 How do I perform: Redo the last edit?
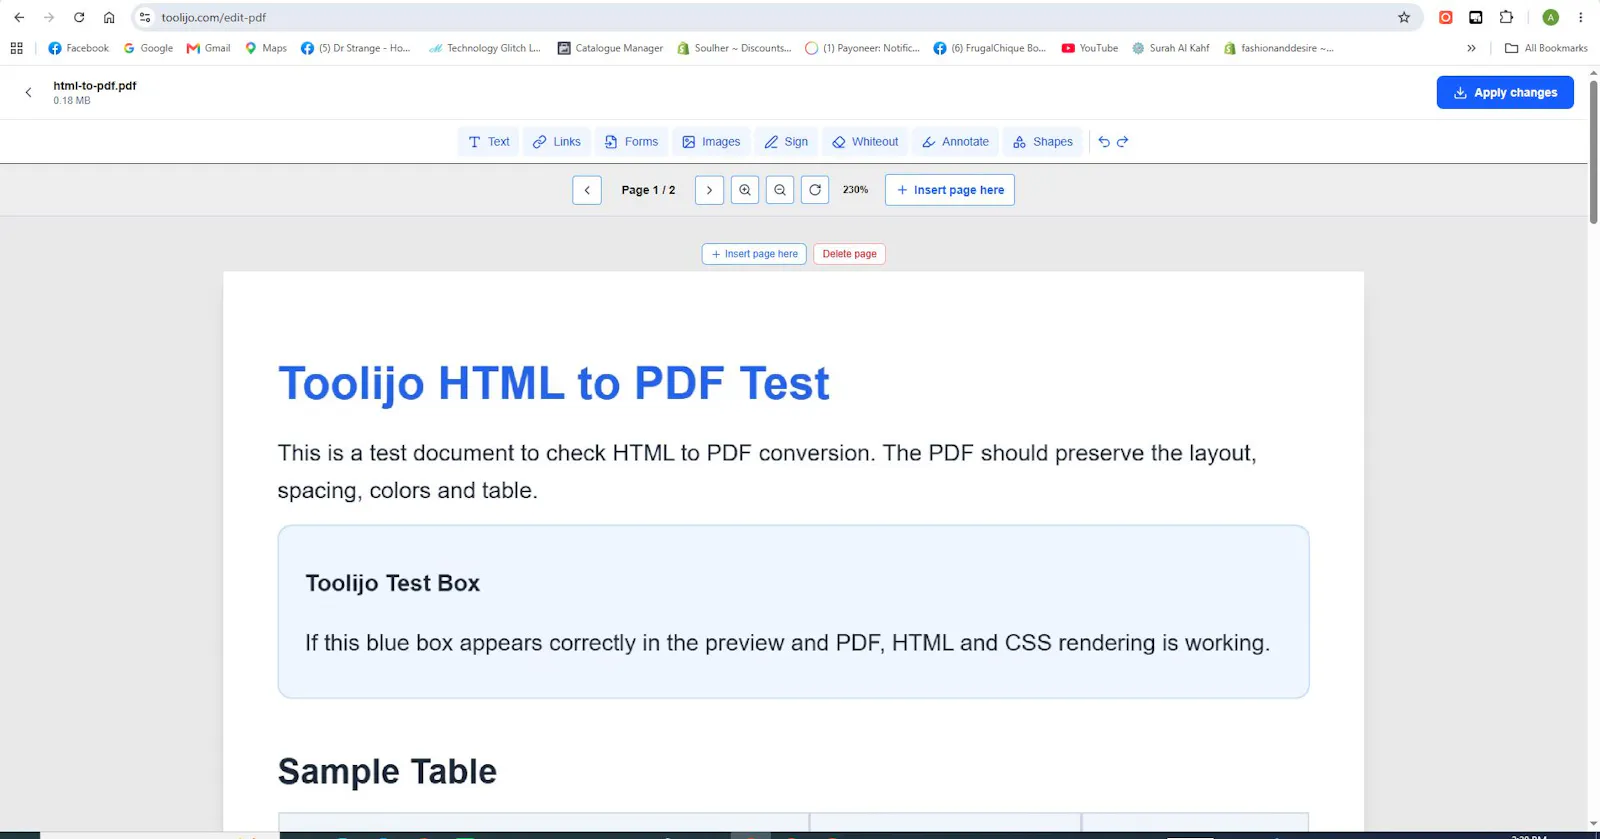(x=1123, y=142)
